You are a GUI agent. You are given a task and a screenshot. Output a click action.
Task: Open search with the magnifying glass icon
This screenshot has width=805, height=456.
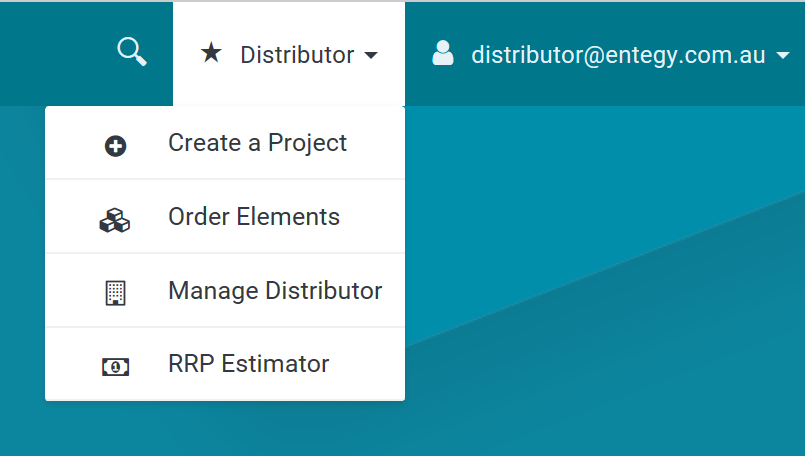(132, 51)
